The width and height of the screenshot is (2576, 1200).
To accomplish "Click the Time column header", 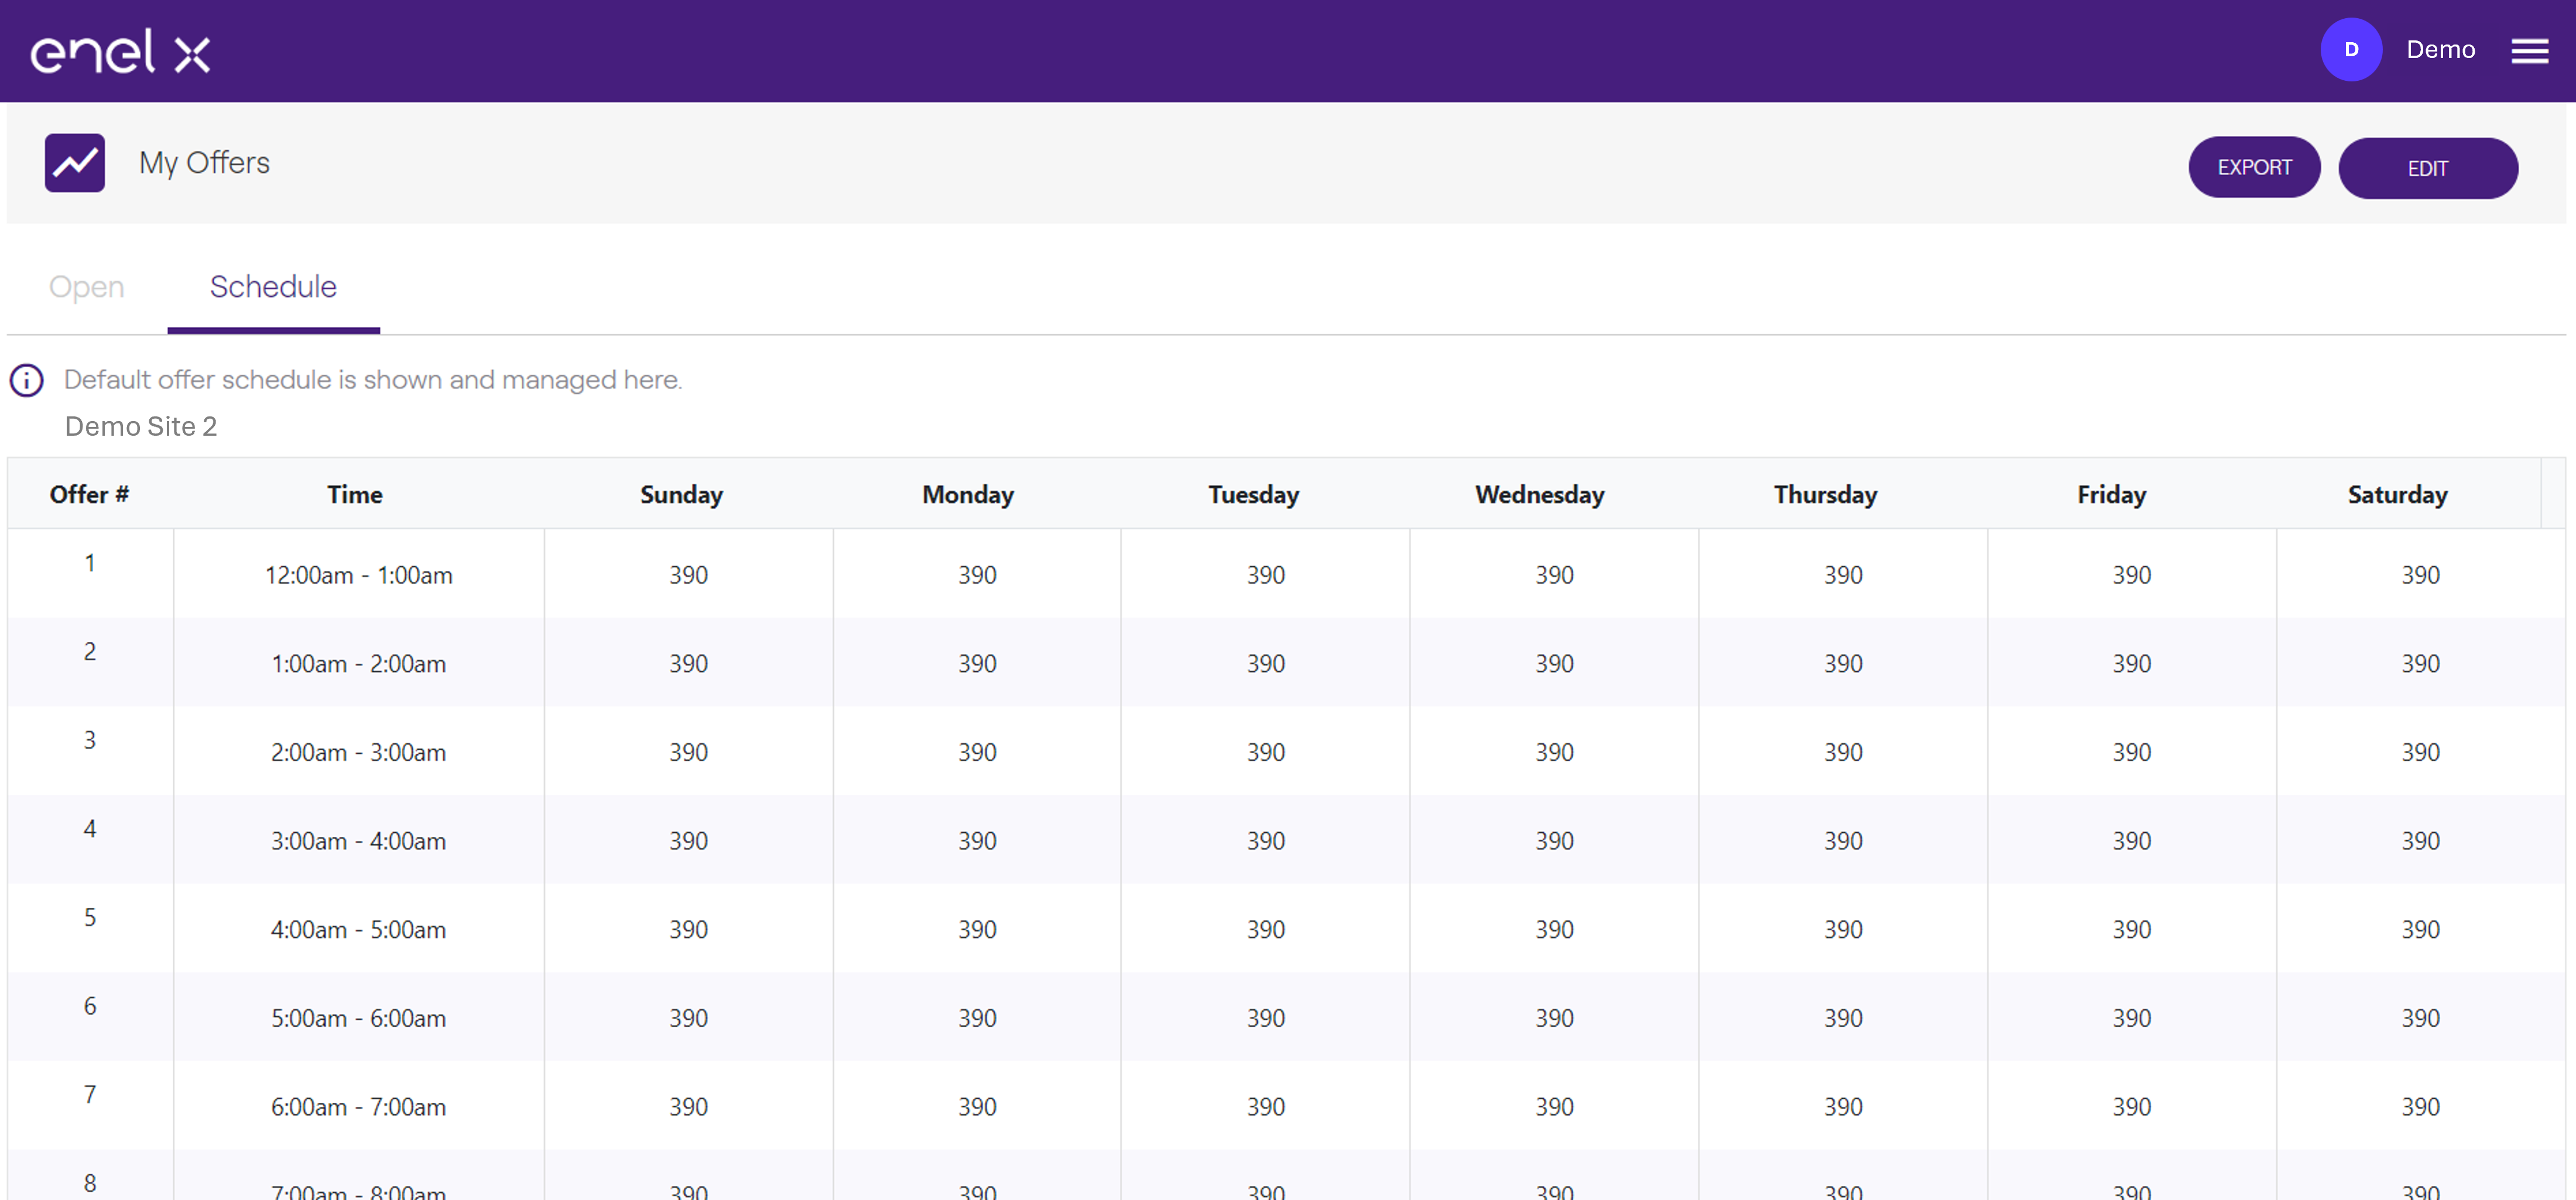I will (x=355, y=495).
